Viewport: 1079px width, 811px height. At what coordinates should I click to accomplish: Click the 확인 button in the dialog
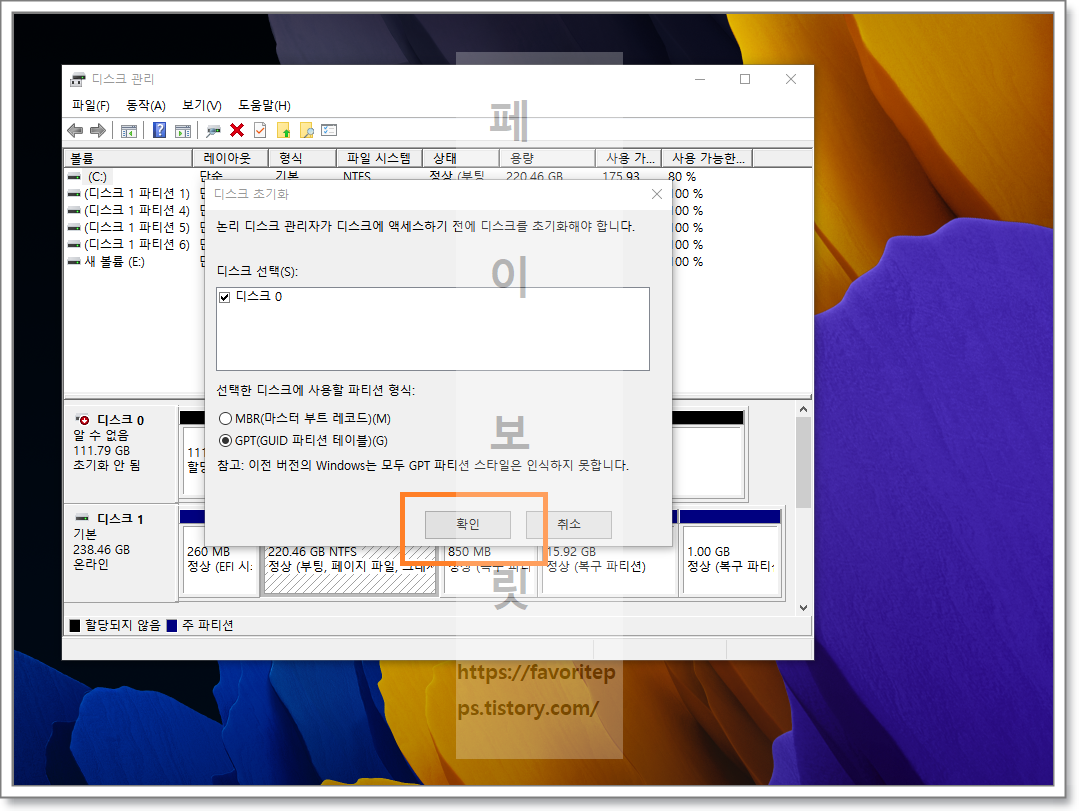pos(468,524)
